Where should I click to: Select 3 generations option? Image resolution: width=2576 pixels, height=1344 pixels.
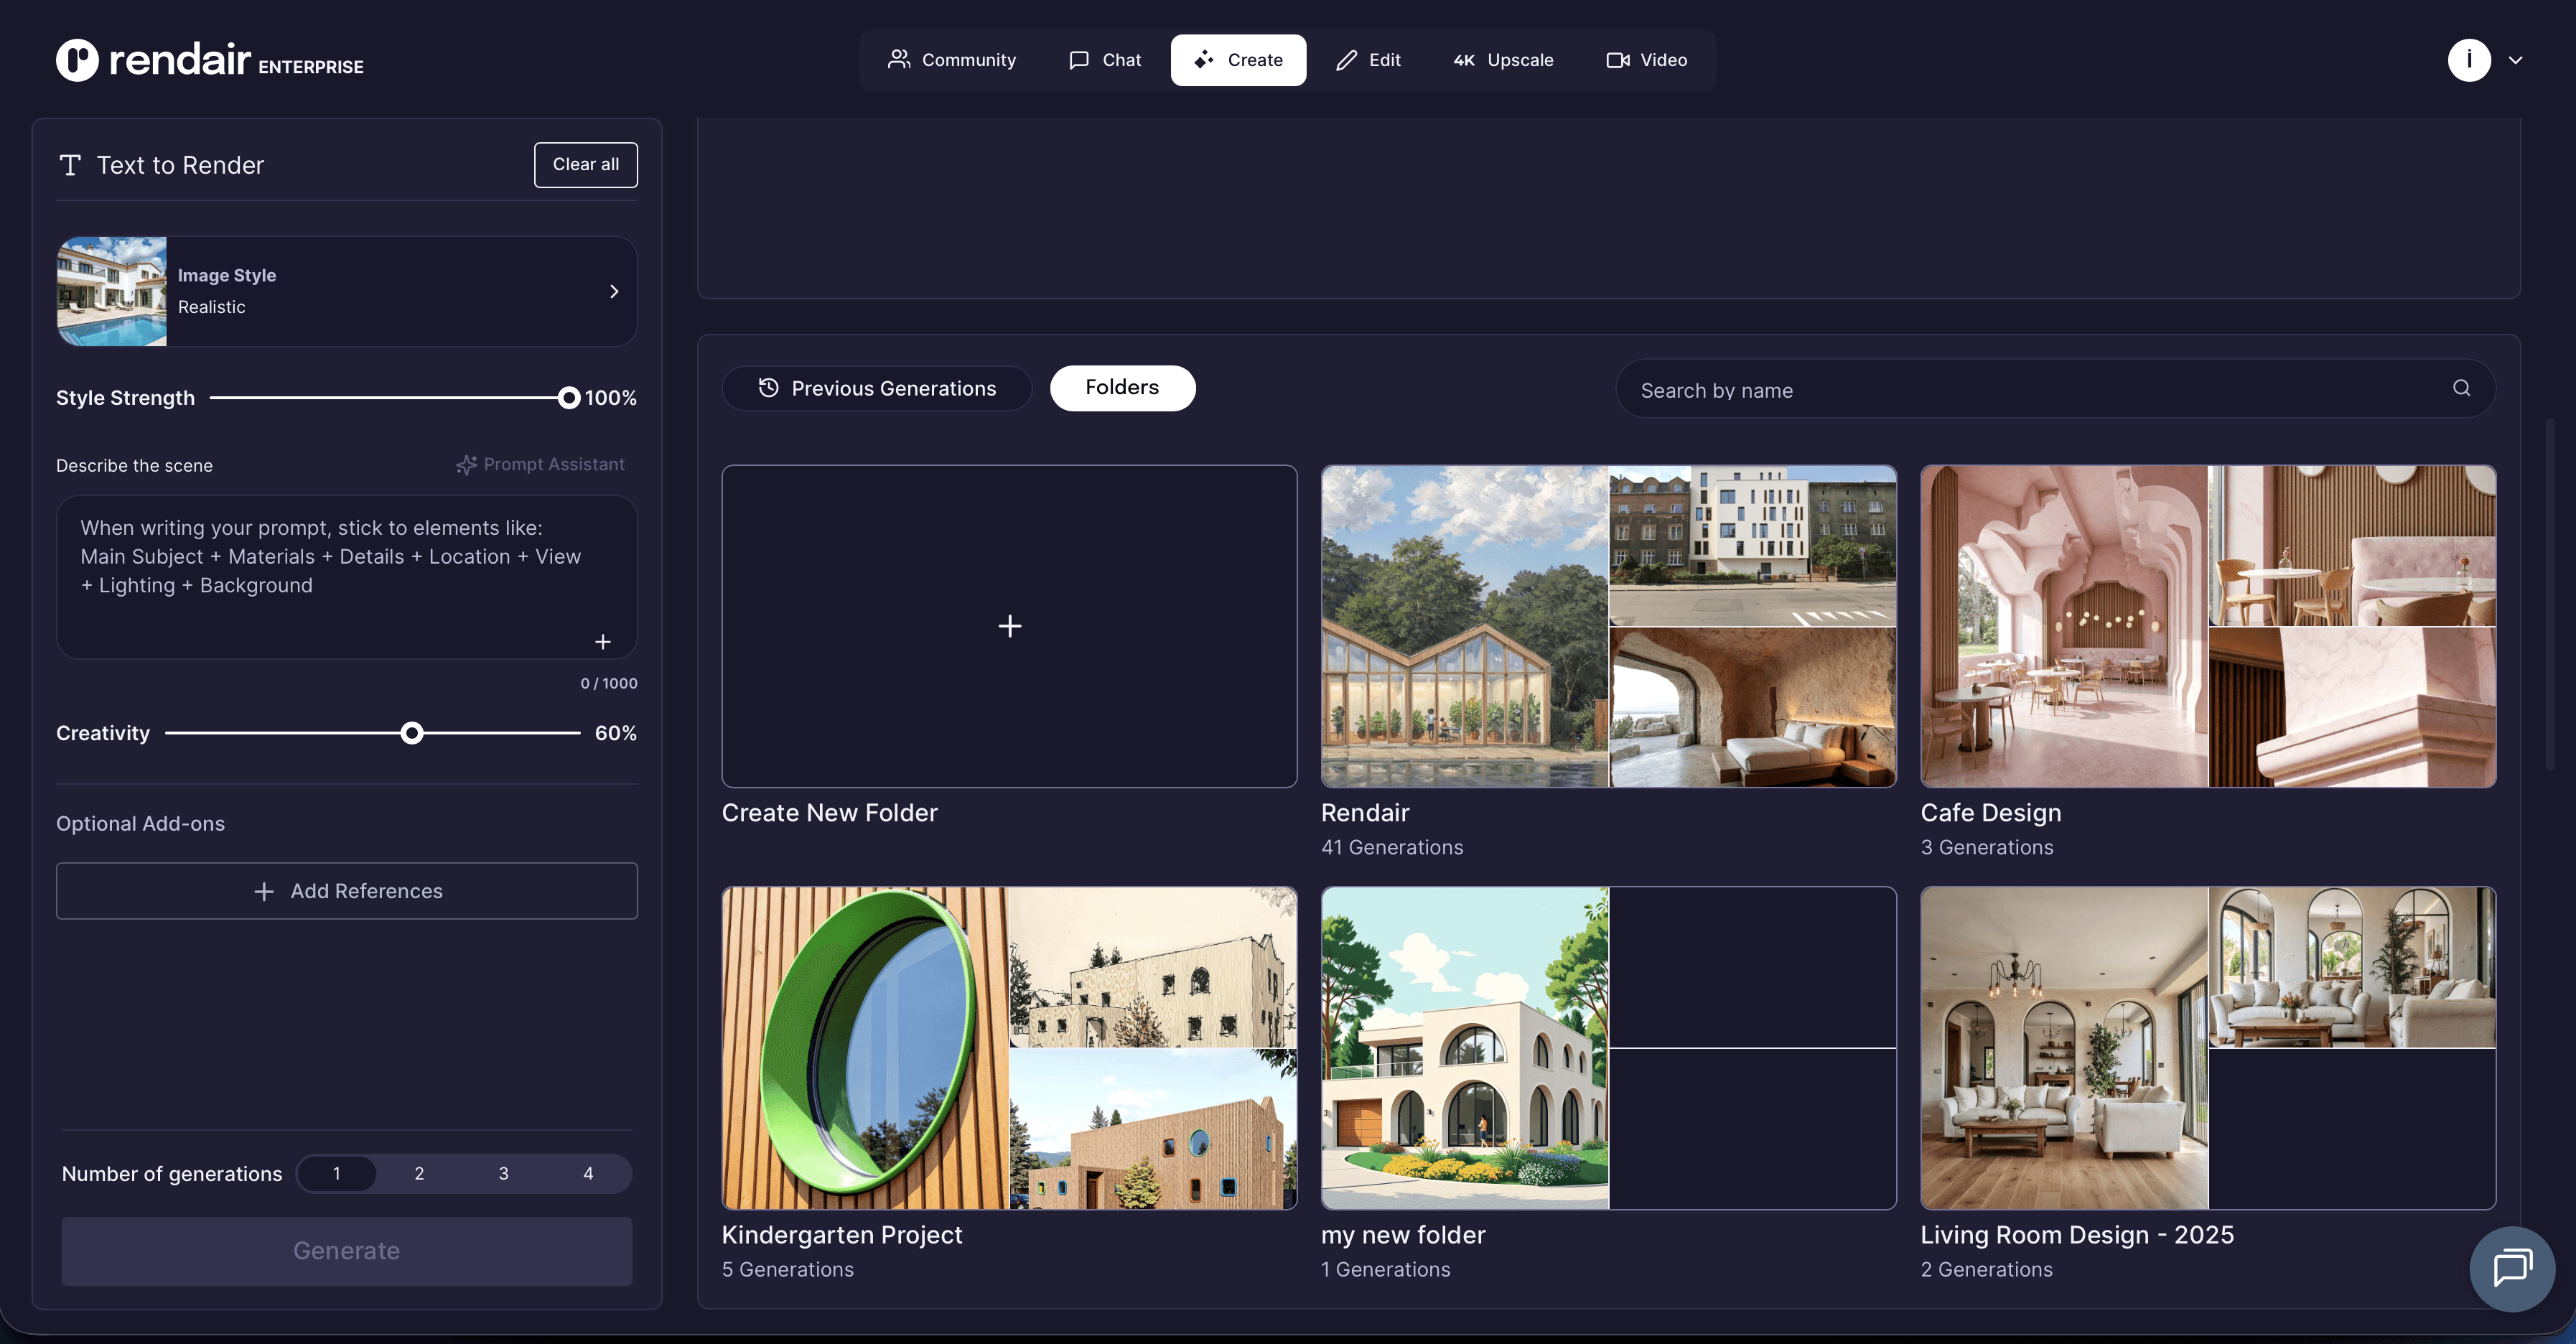click(x=503, y=1173)
